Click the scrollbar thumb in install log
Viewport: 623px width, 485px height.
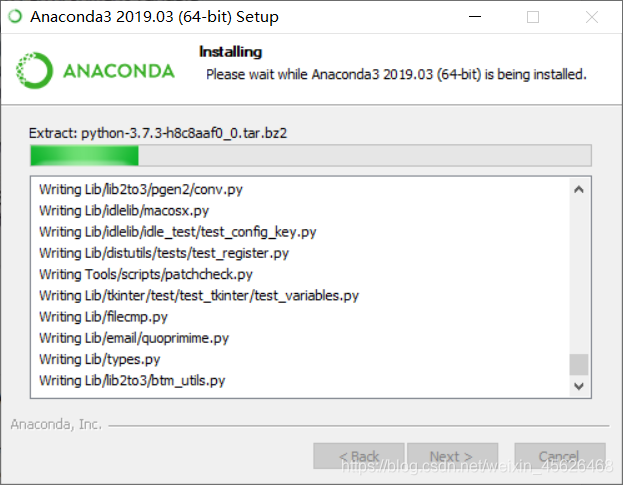pos(579,364)
